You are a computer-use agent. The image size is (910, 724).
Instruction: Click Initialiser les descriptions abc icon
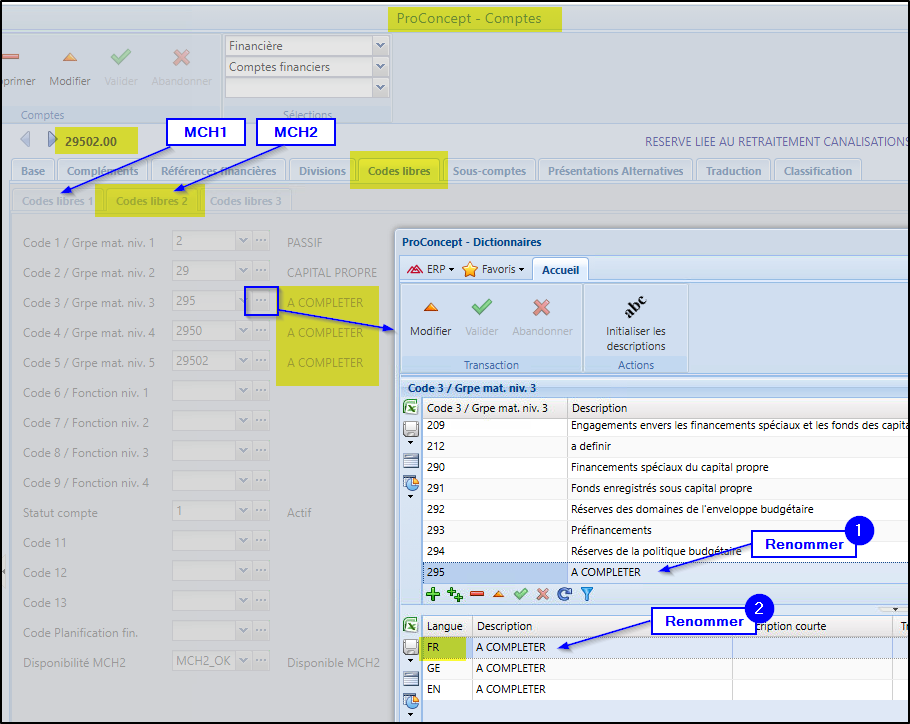pos(635,307)
